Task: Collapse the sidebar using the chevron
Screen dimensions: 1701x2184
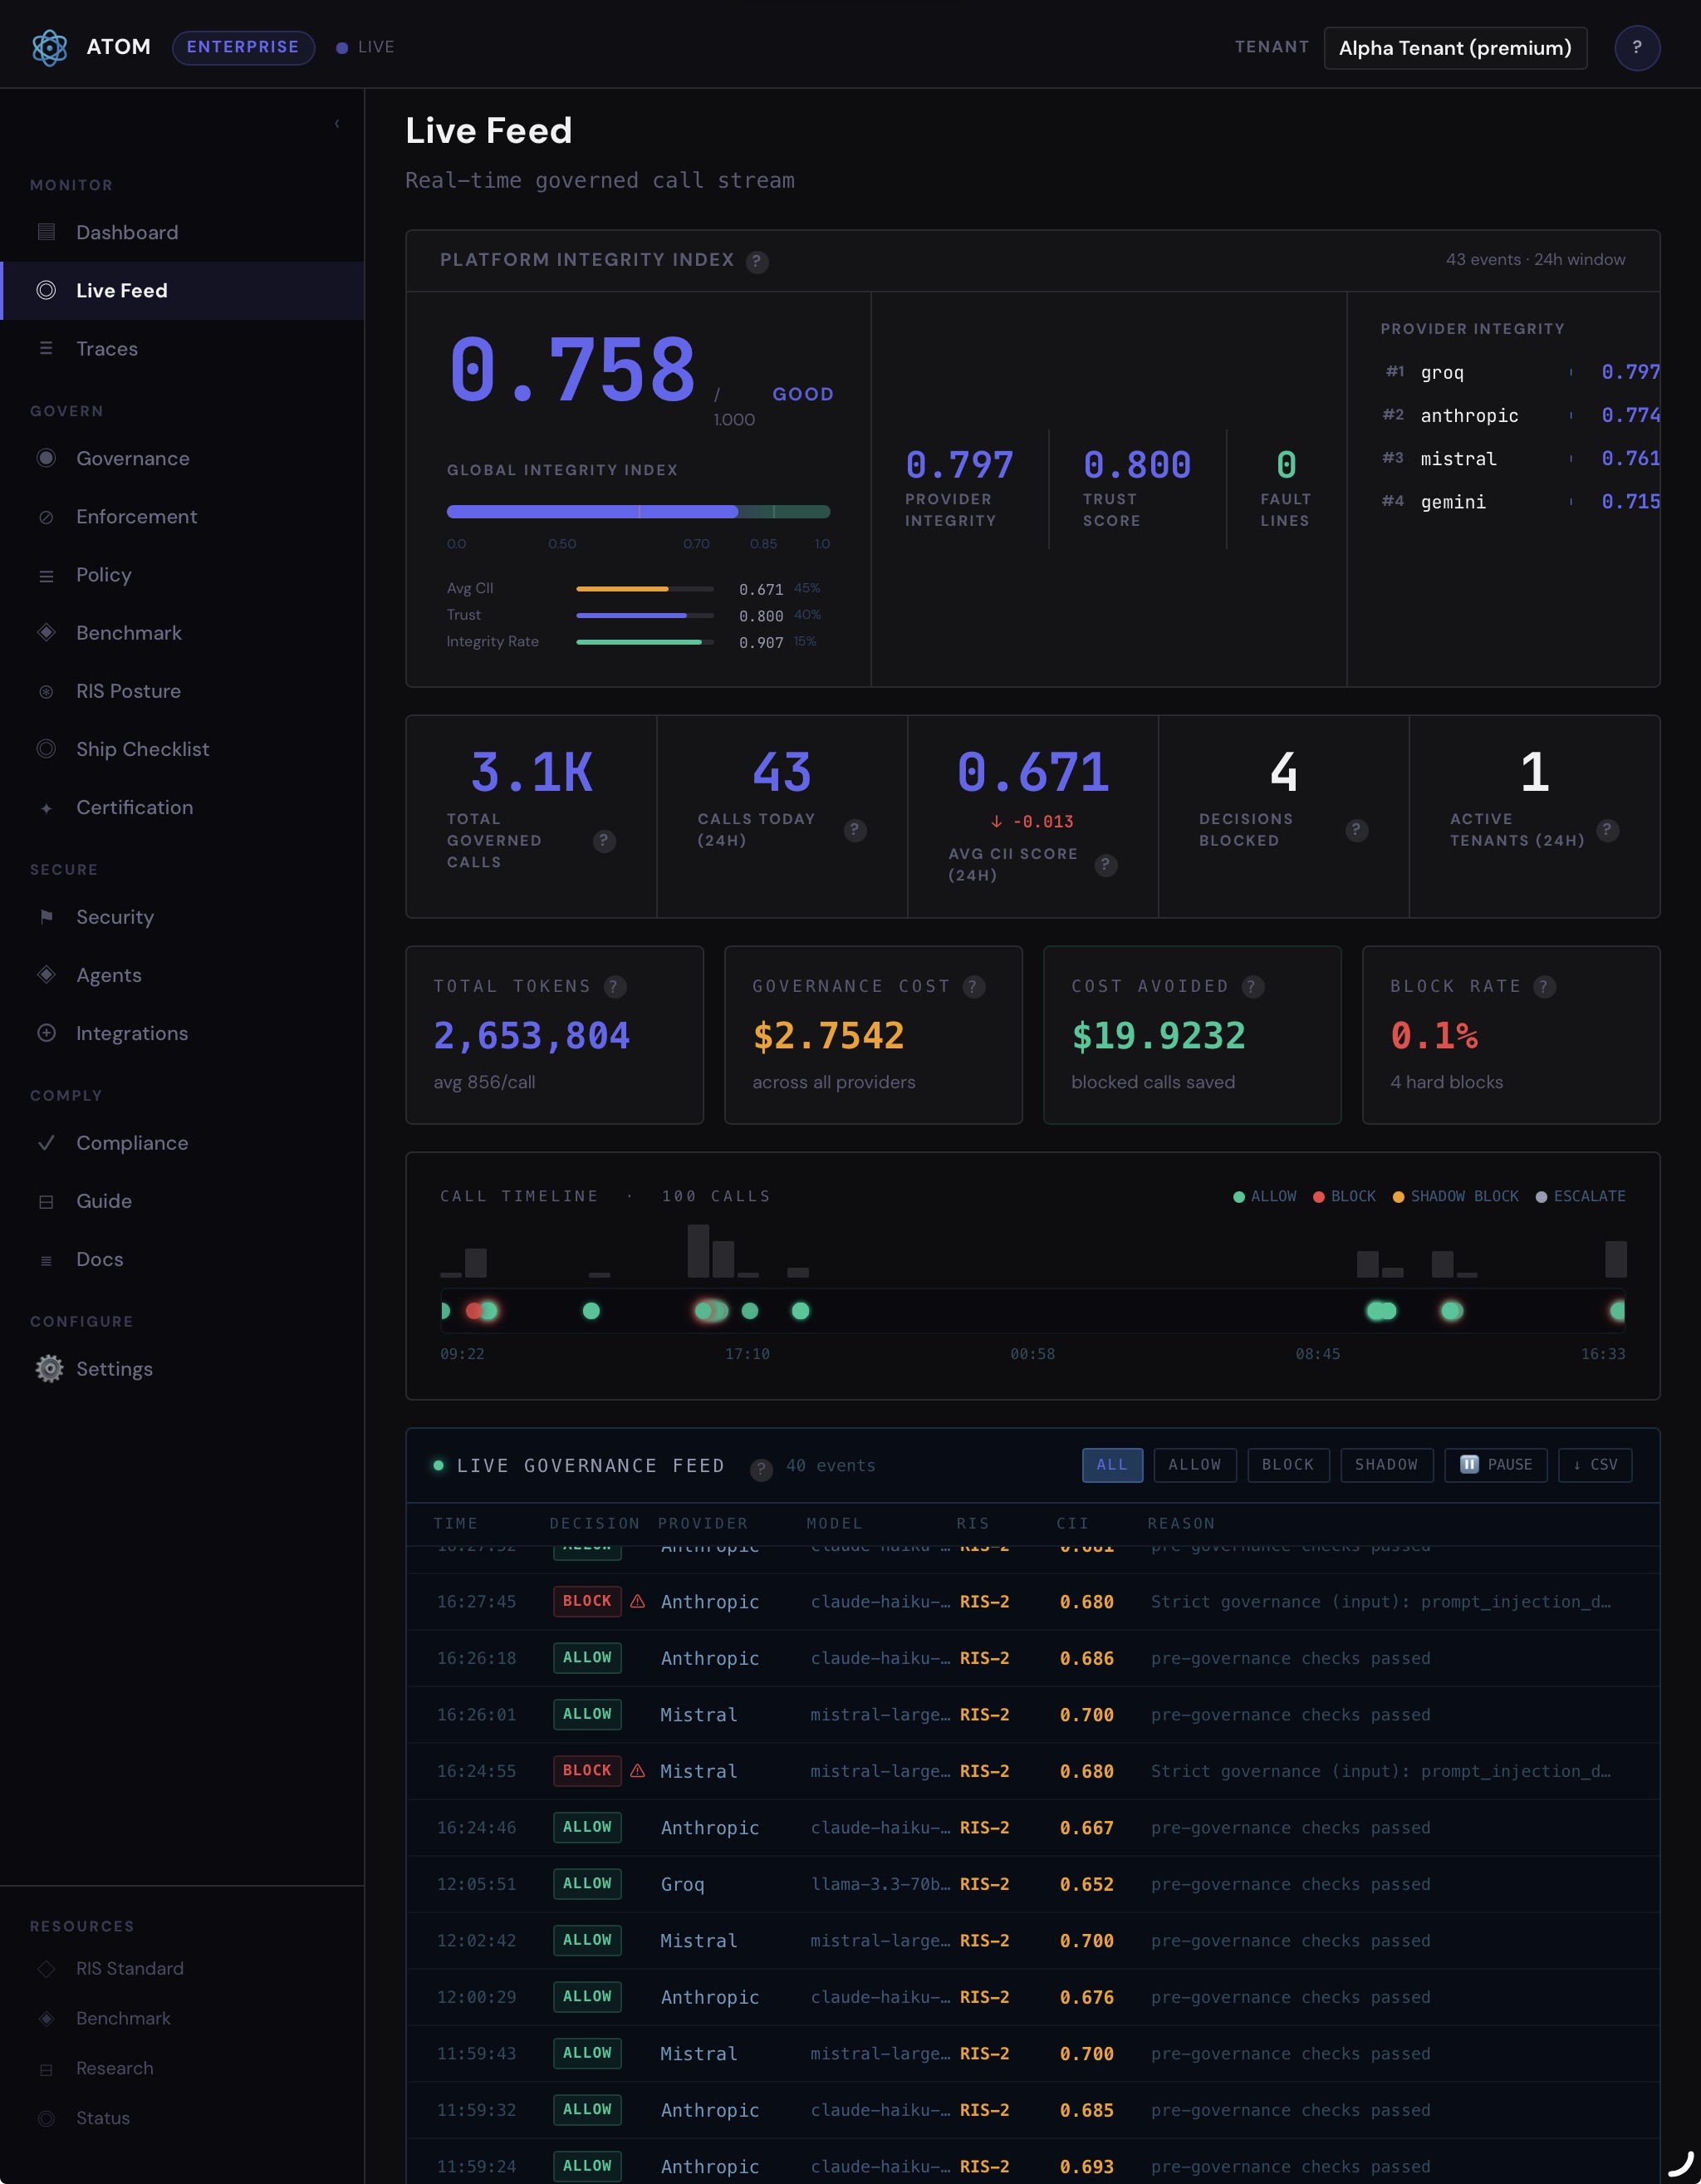Action: pyautogui.click(x=336, y=122)
